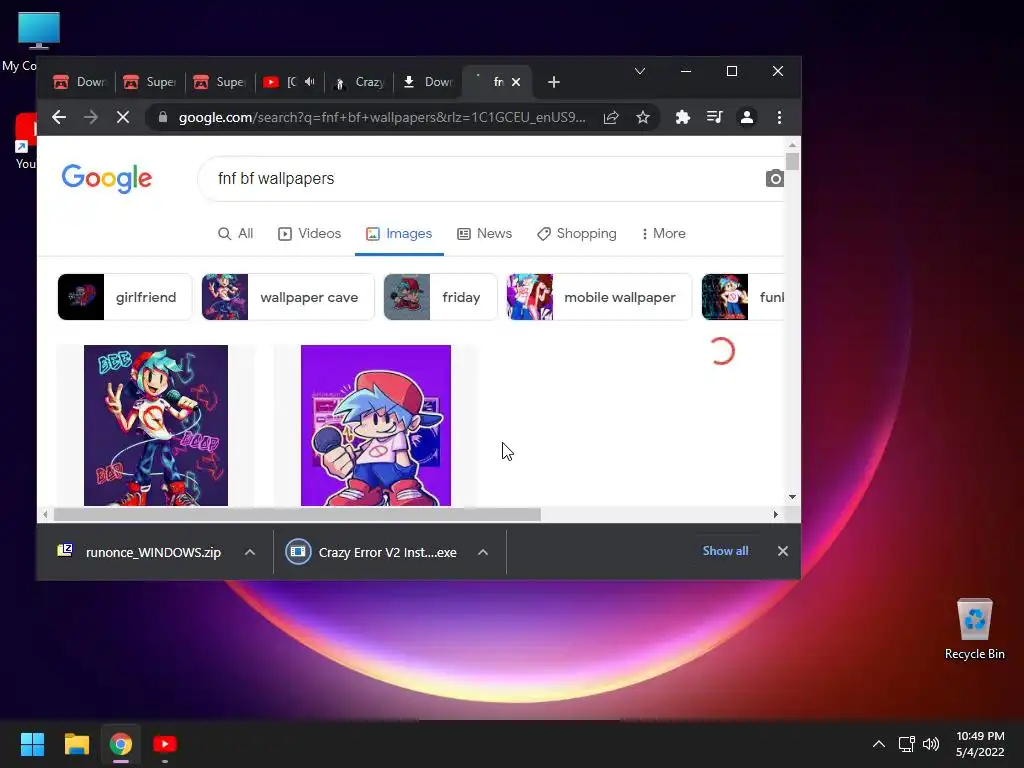Filter by girlfriend chip
Screen dimensions: 1024x768
tap(125, 297)
